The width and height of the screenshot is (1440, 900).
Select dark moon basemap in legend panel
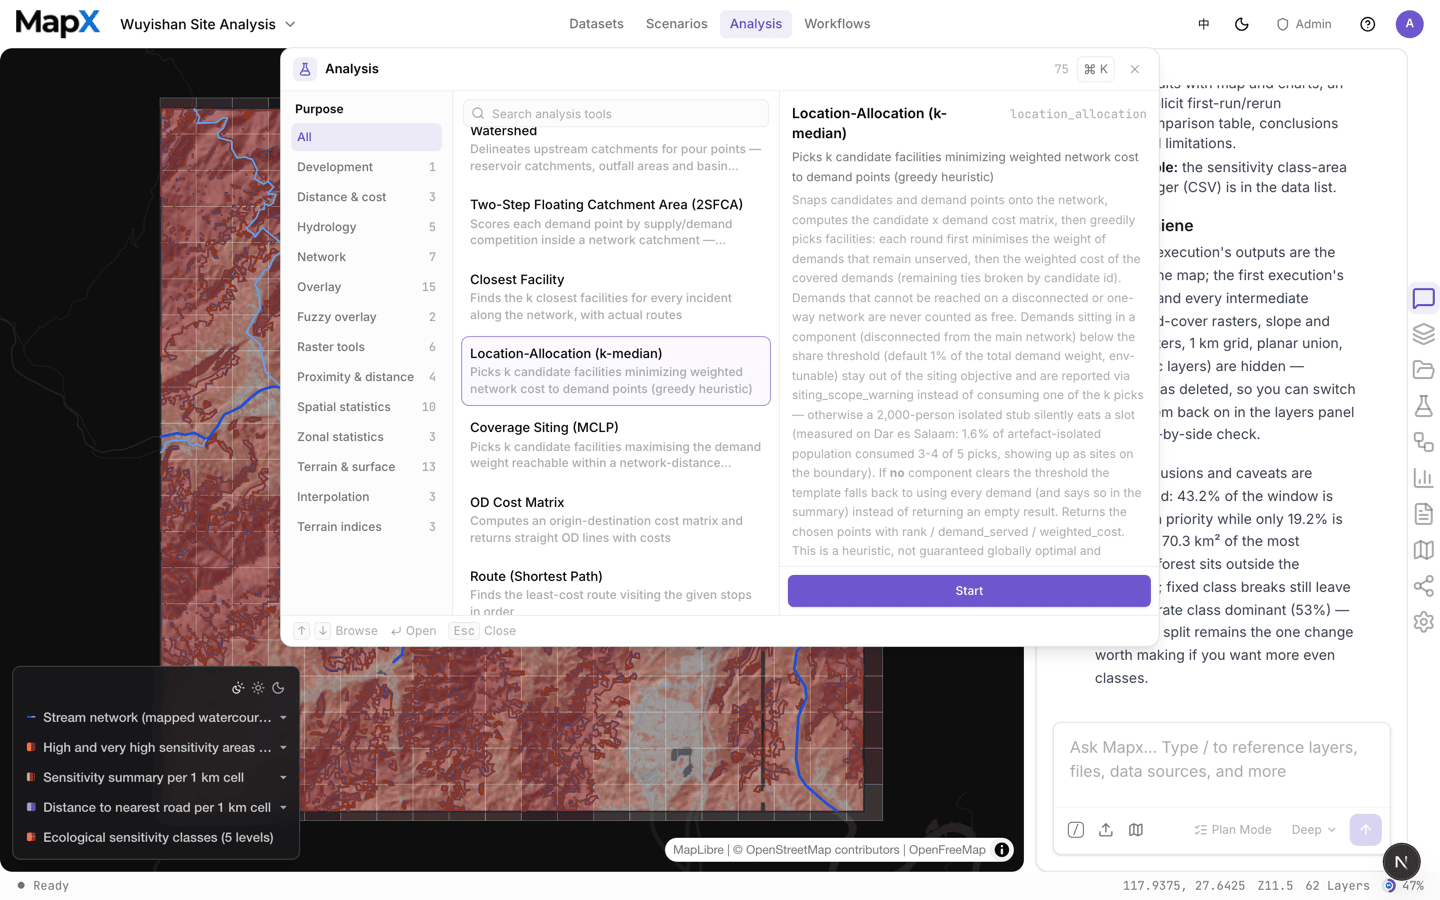tap(278, 688)
